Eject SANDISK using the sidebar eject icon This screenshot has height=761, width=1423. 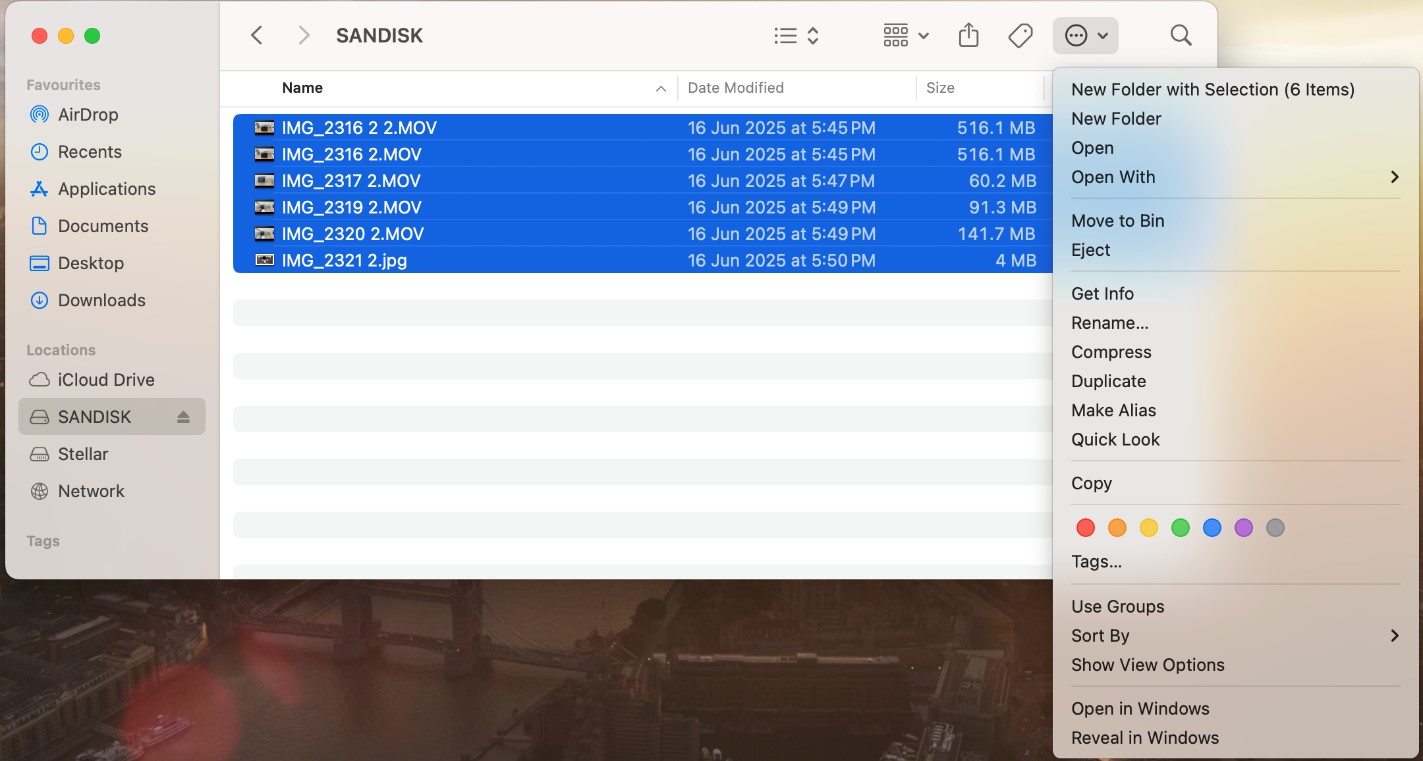[183, 417]
